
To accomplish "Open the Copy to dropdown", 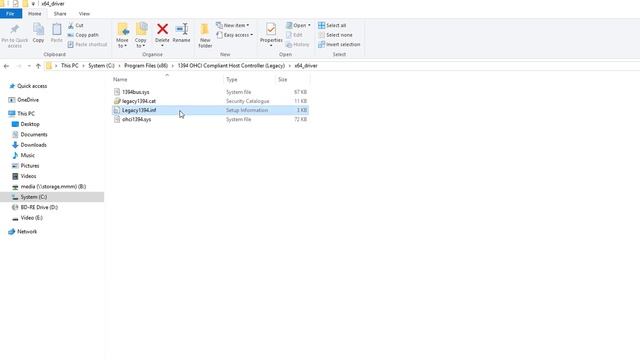I will tap(141, 36).
